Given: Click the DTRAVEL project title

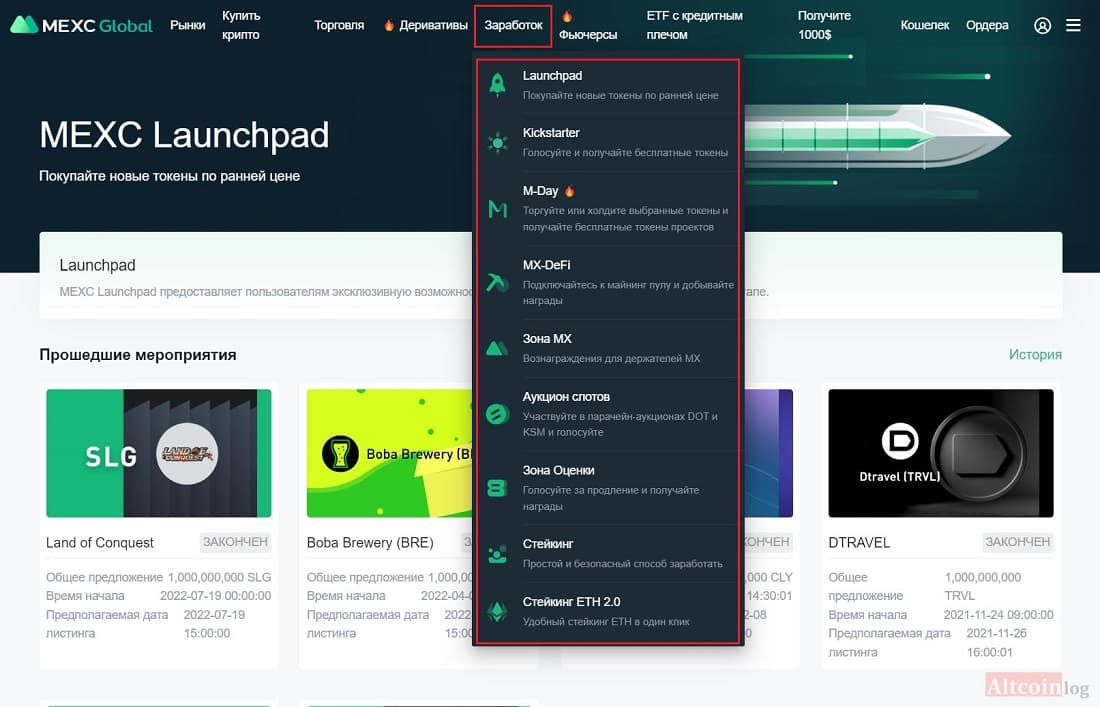Looking at the screenshot, I should click(859, 543).
